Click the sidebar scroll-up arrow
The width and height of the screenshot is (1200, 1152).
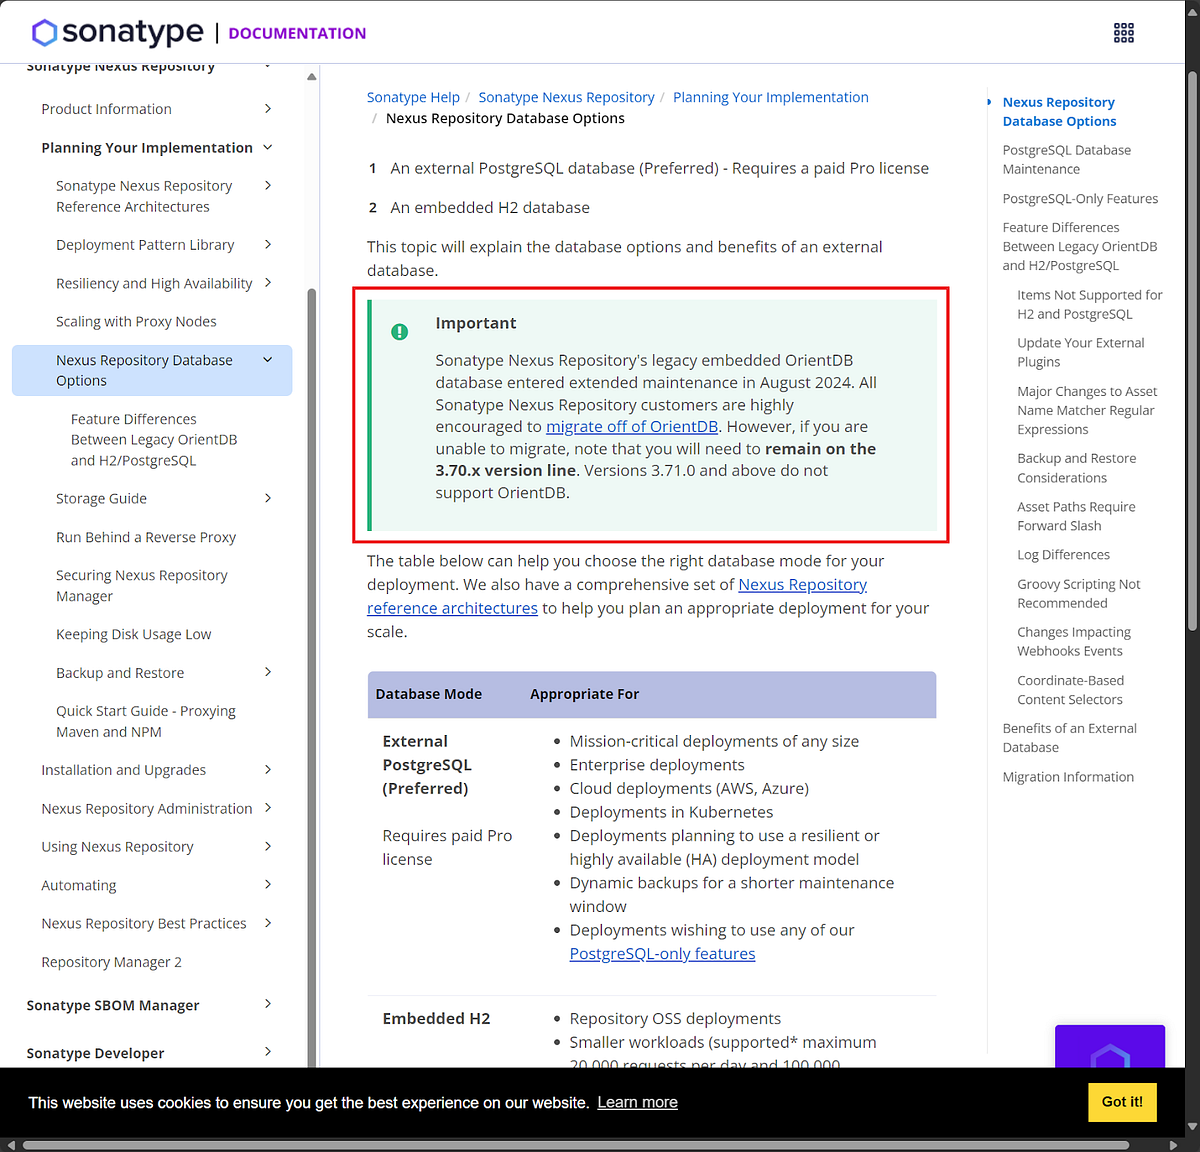point(312,77)
